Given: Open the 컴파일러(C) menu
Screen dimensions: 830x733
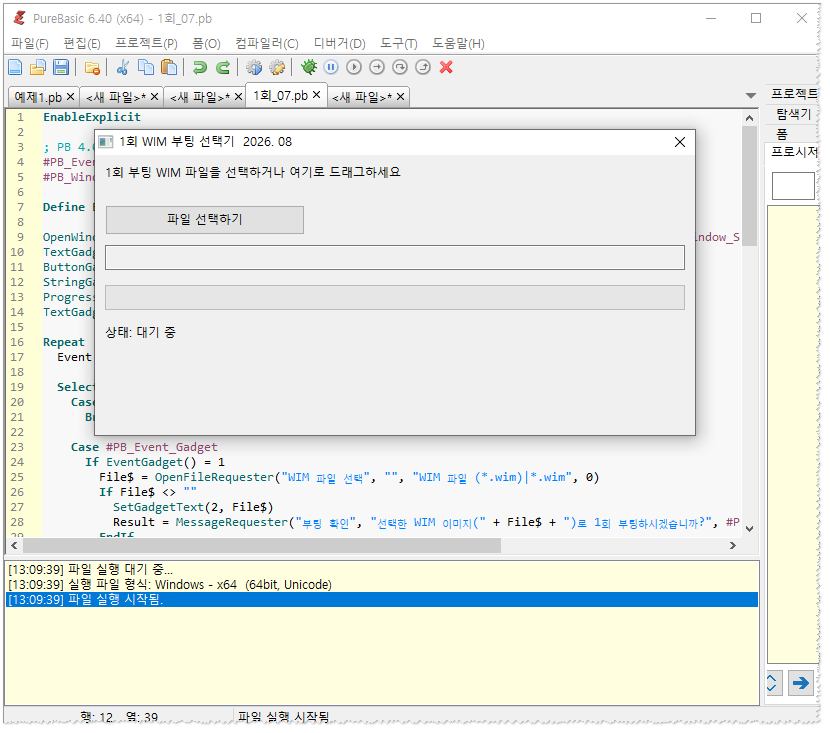Looking at the screenshot, I should [x=267, y=43].
